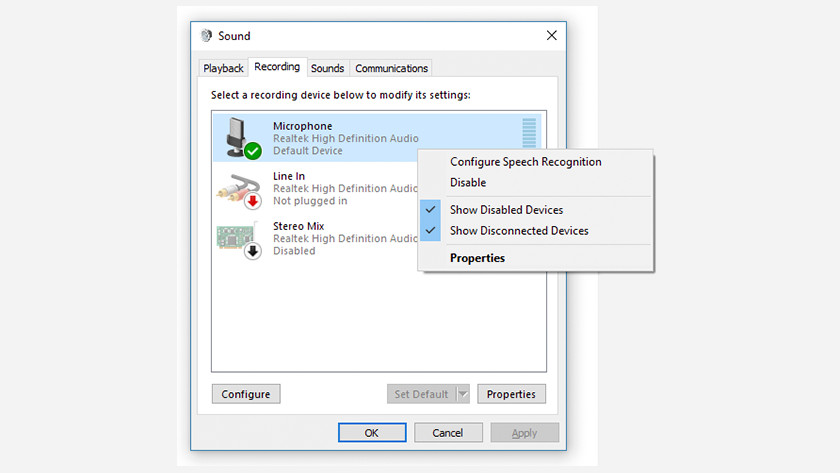Switch to the Recording tab

pos(277,67)
